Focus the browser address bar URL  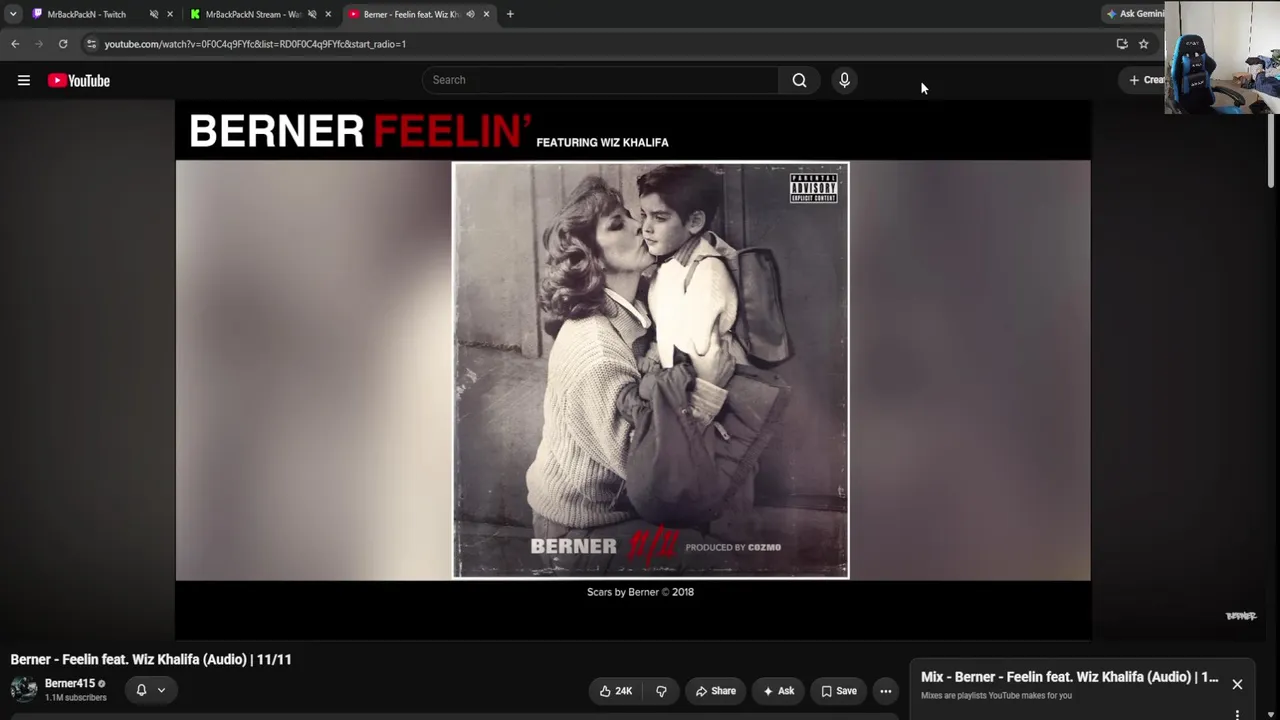(x=255, y=44)
